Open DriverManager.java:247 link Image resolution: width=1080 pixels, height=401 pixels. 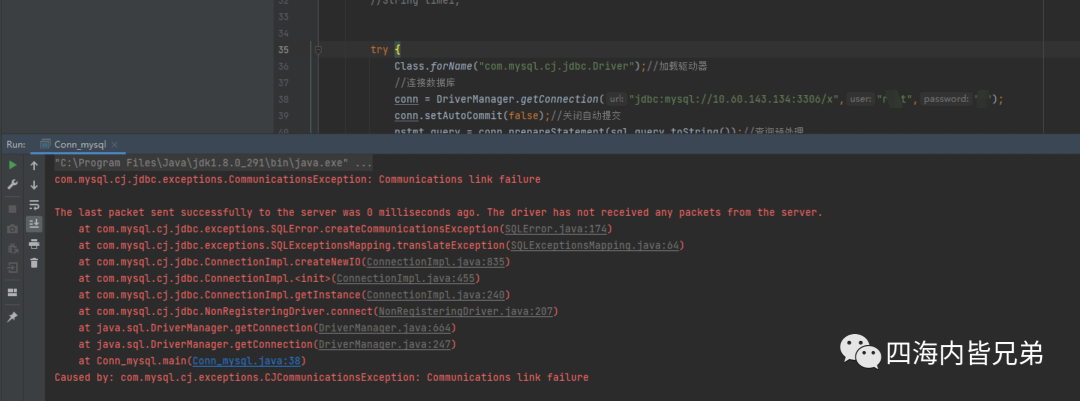coord(386,345)
